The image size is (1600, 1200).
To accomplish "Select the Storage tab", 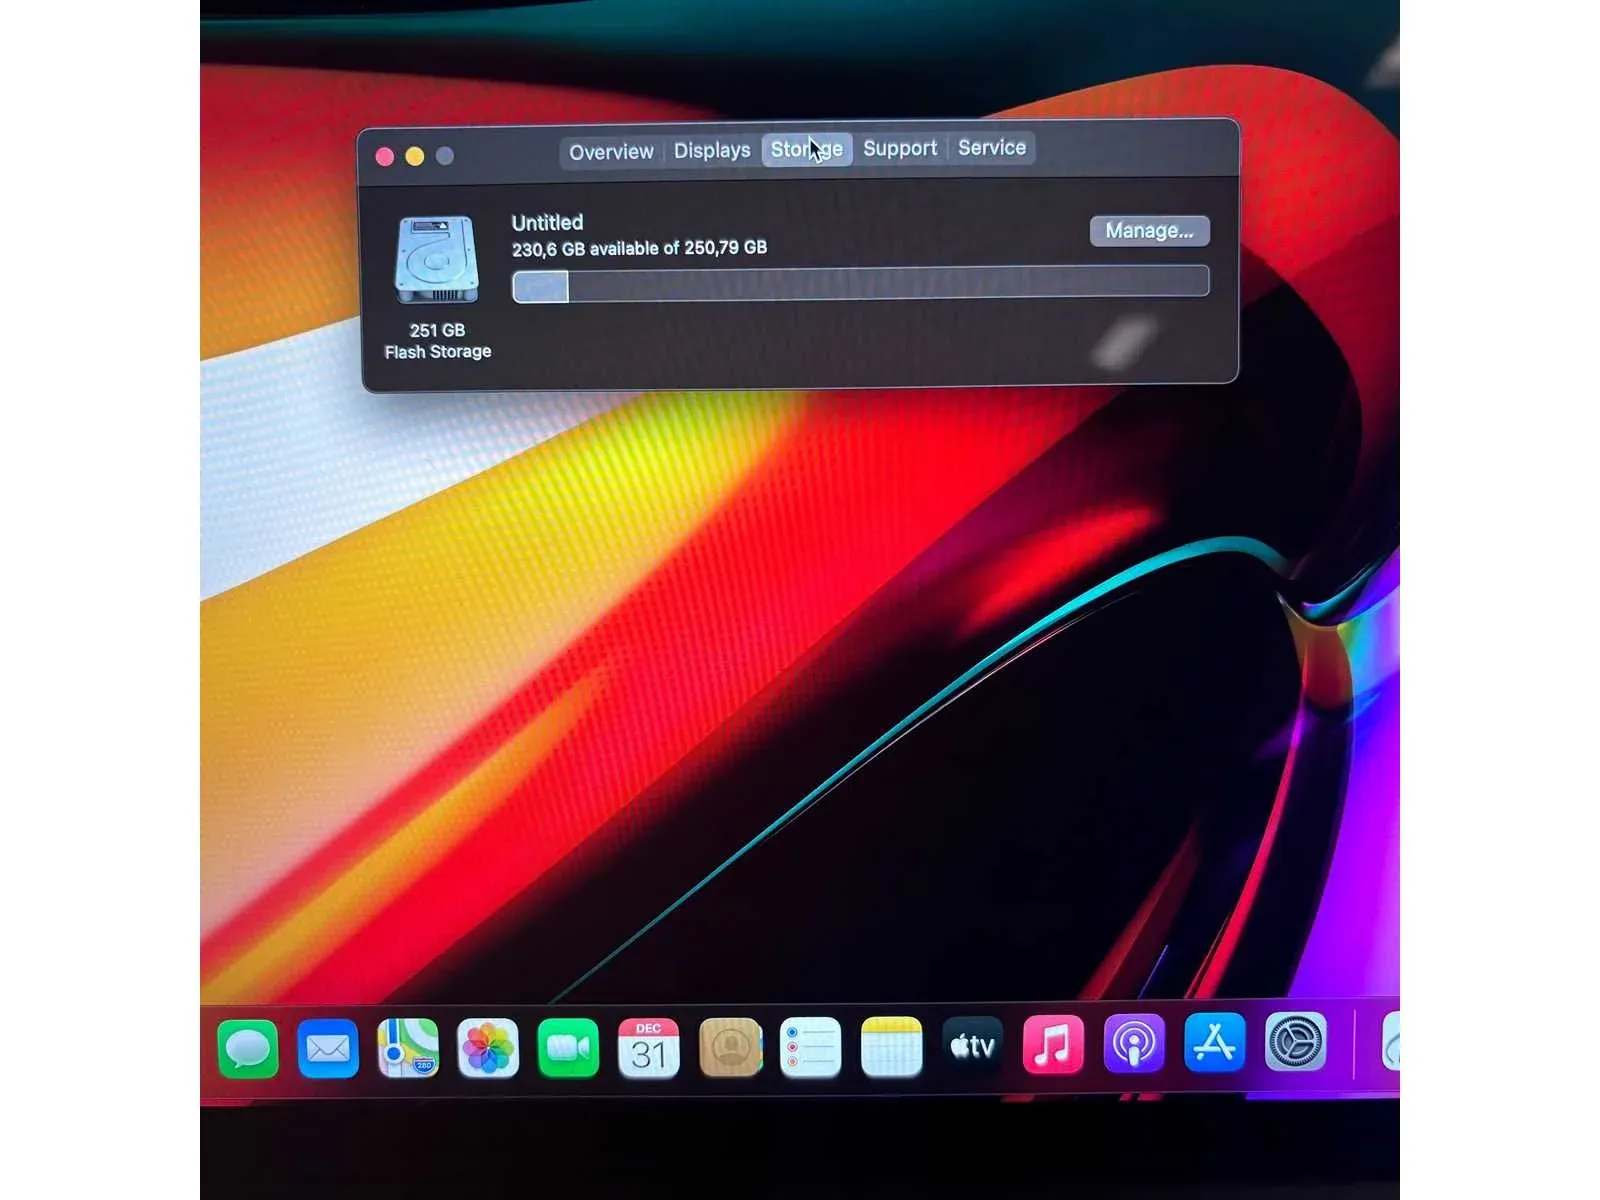I will (807, 149).
